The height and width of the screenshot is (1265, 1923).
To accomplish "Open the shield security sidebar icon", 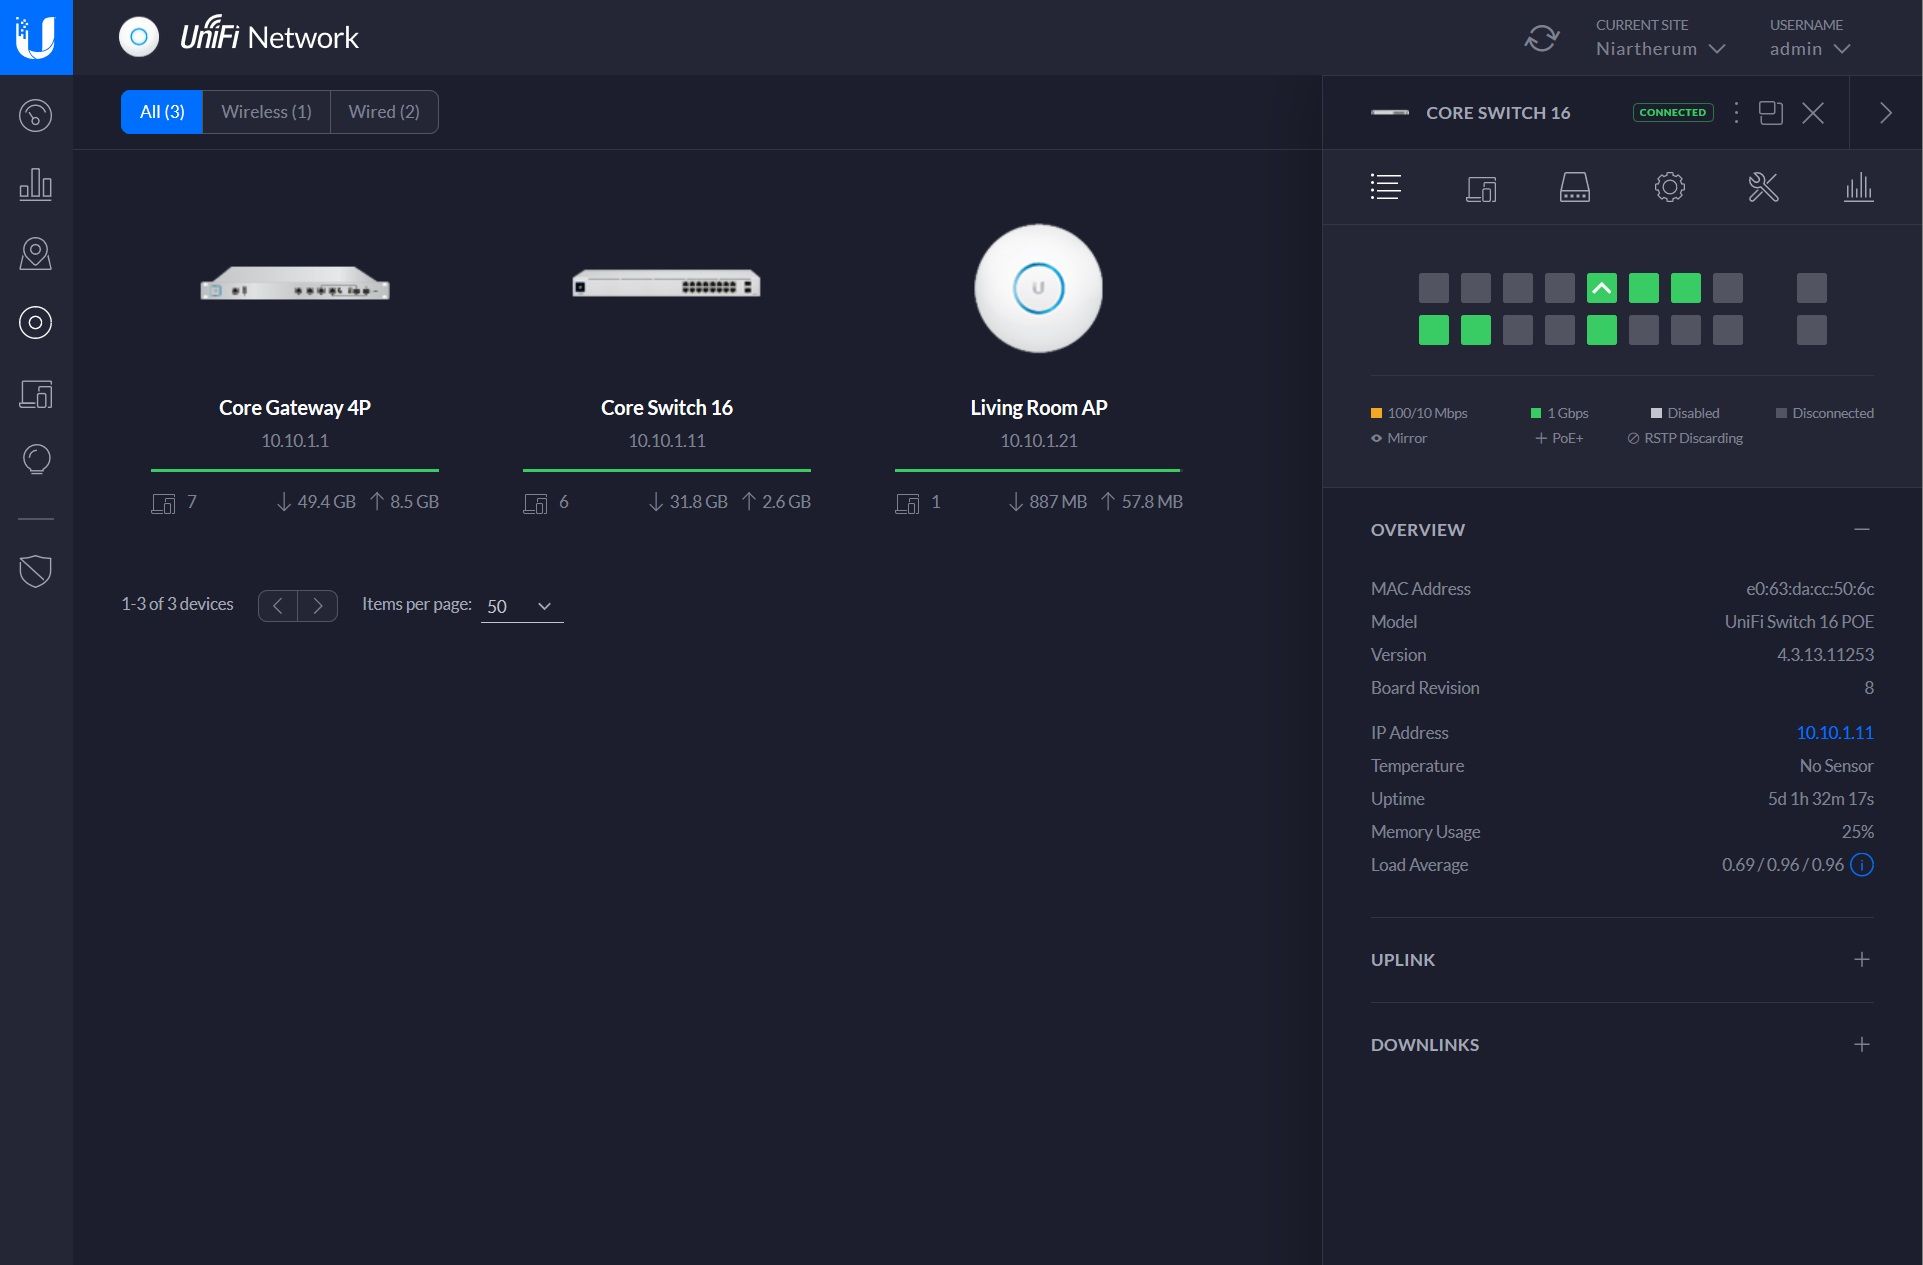I will (36, 571).
